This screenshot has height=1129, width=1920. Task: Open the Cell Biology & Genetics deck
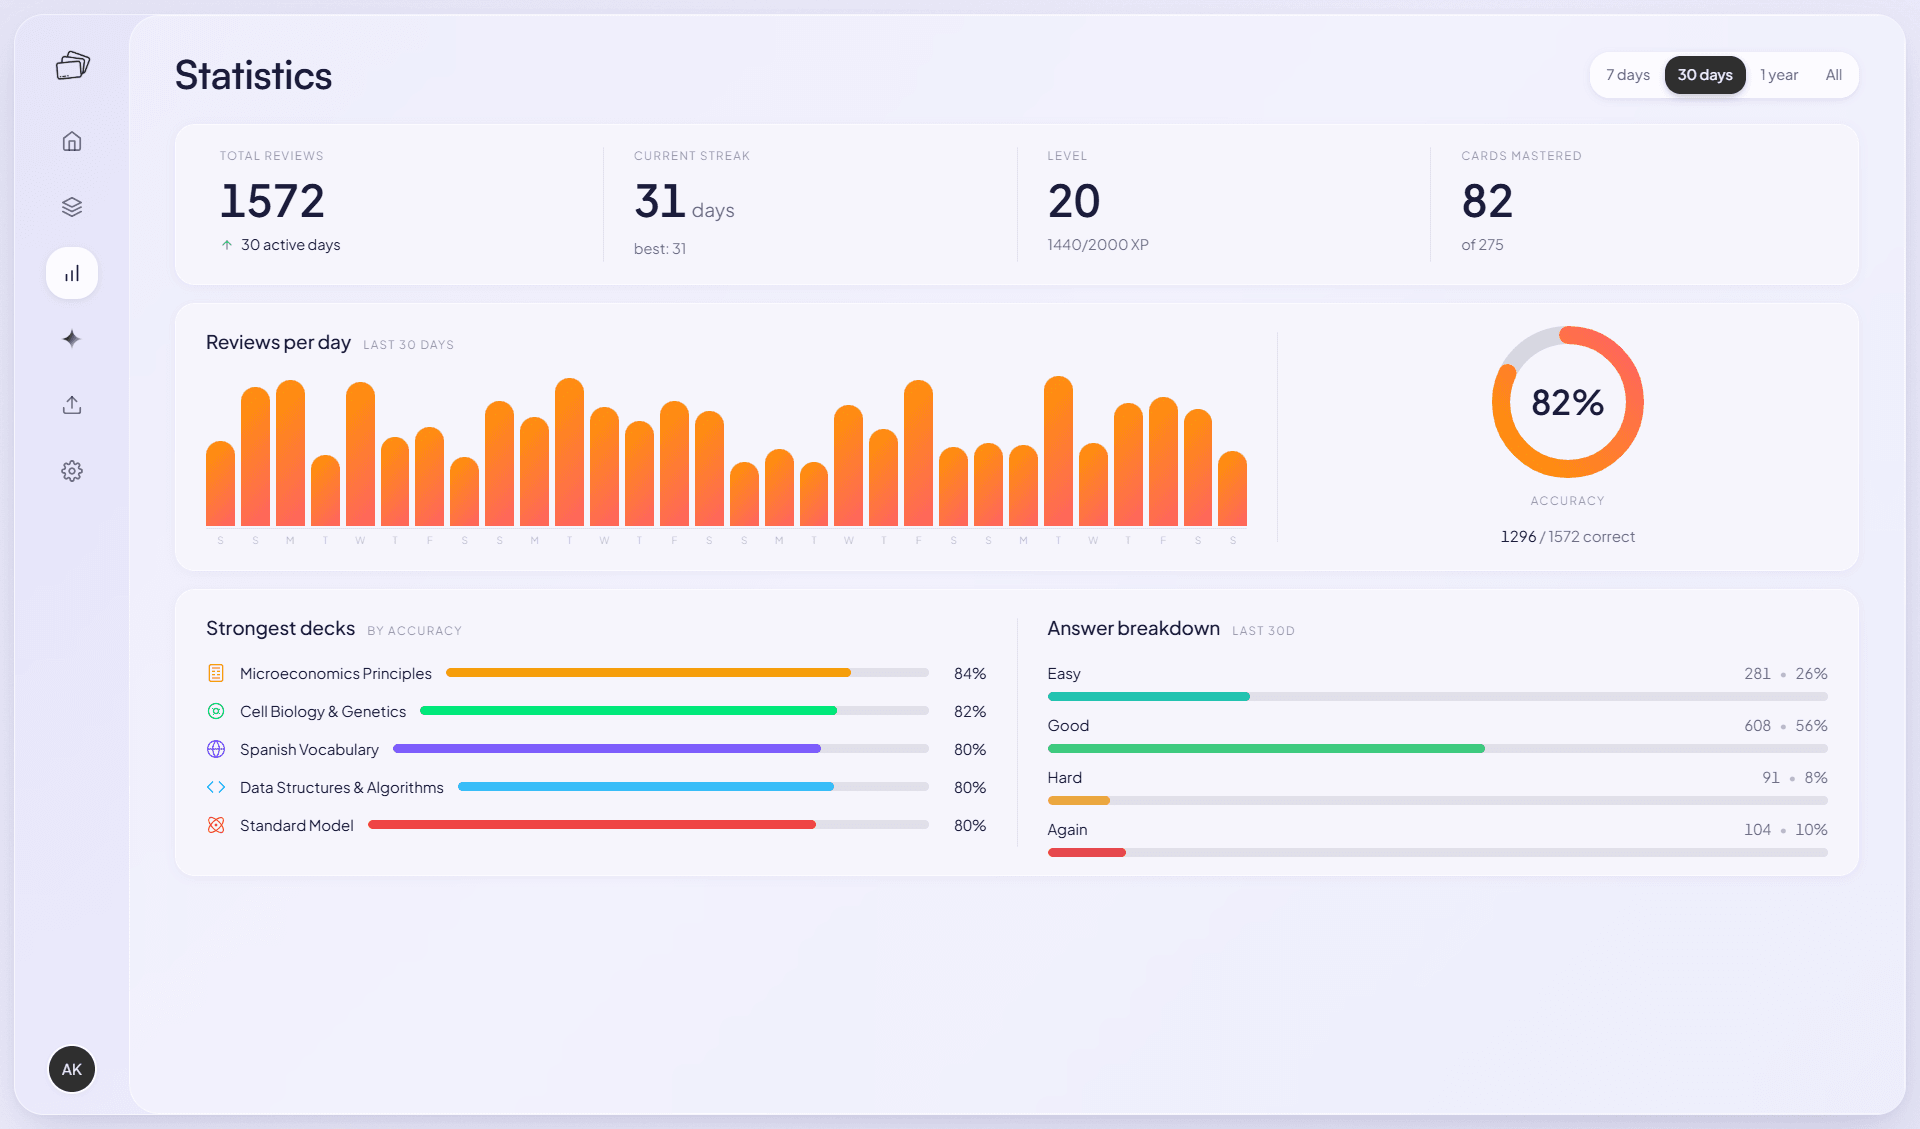[x=323, y=711]
